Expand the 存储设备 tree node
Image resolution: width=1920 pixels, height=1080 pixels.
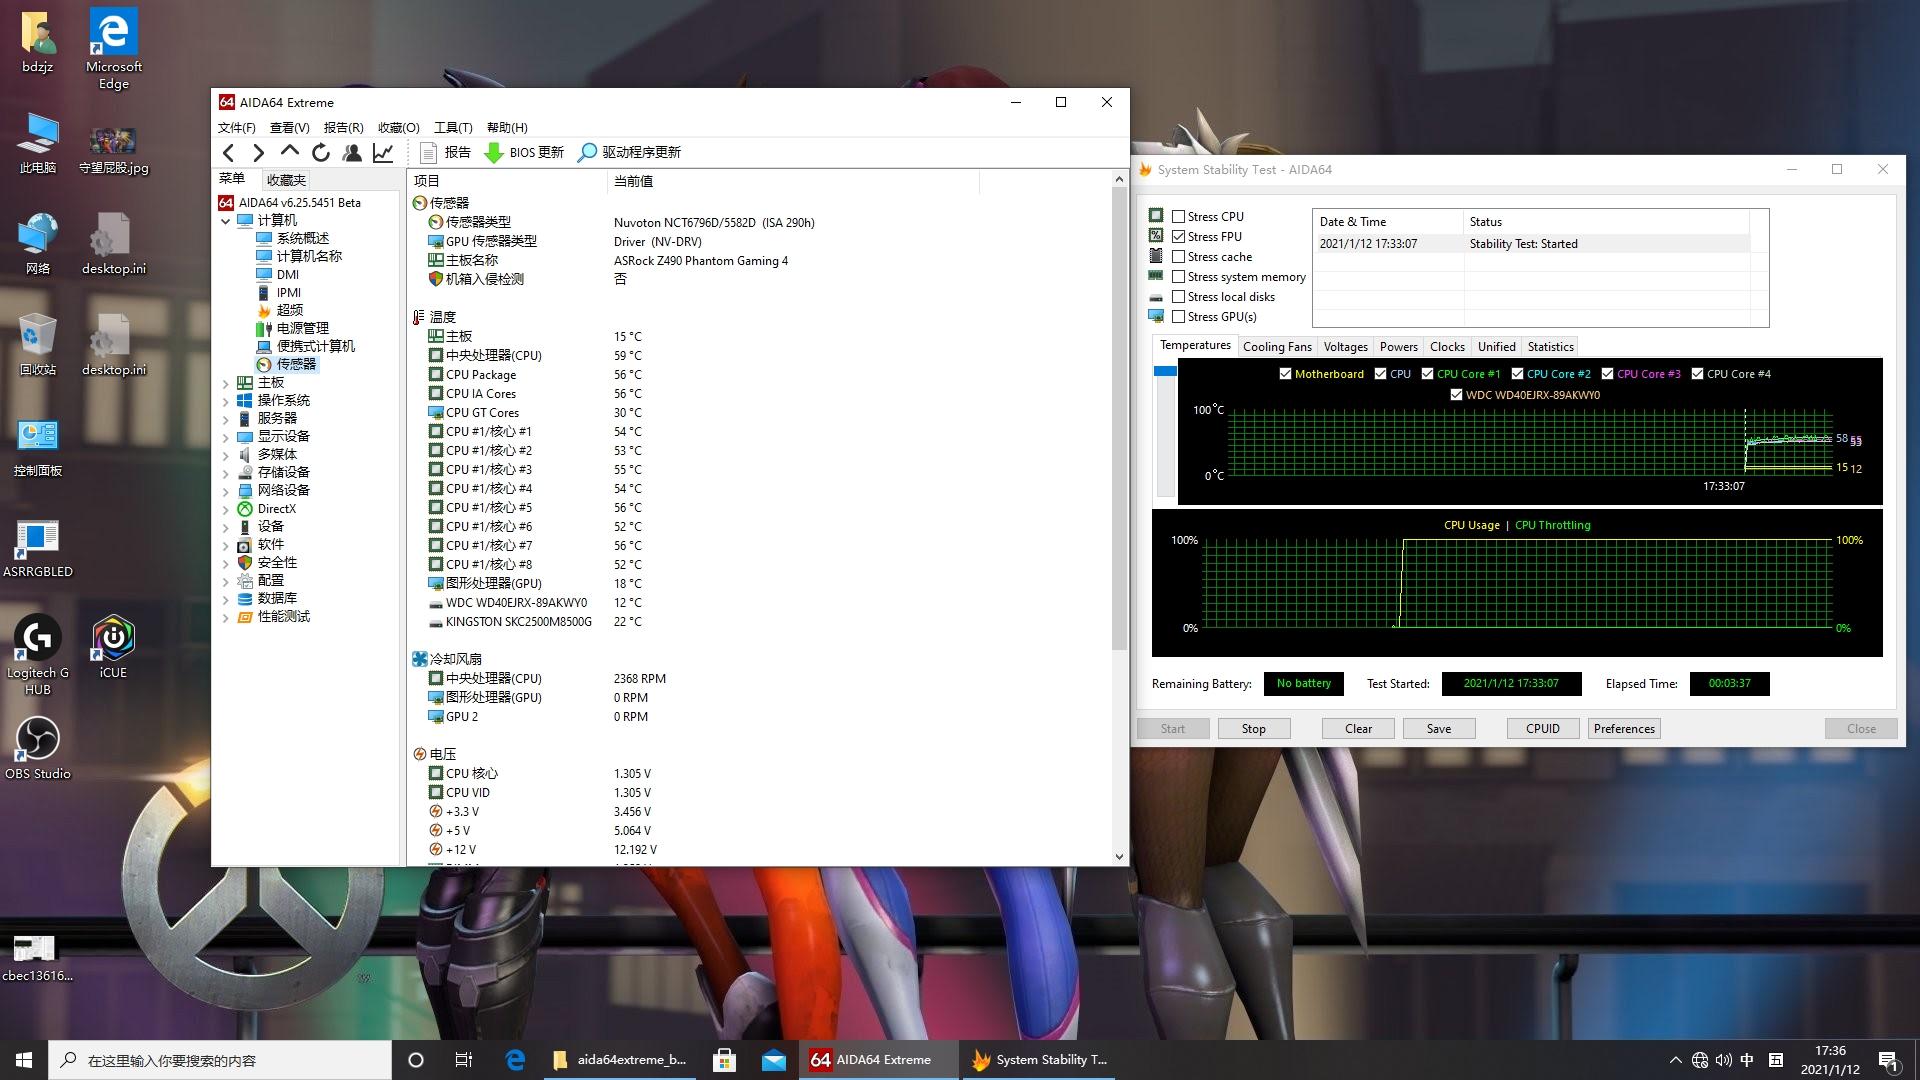point(226,473)
